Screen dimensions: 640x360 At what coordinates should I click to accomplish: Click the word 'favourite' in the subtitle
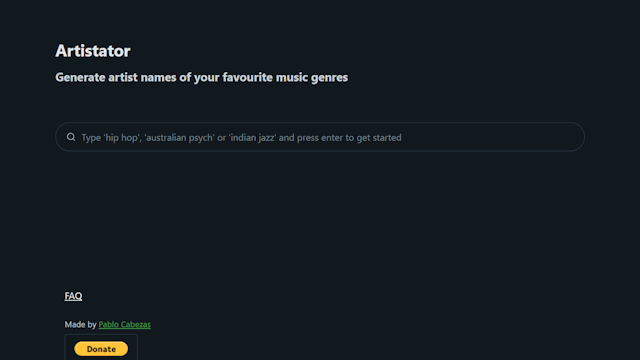tap(247, 78)
